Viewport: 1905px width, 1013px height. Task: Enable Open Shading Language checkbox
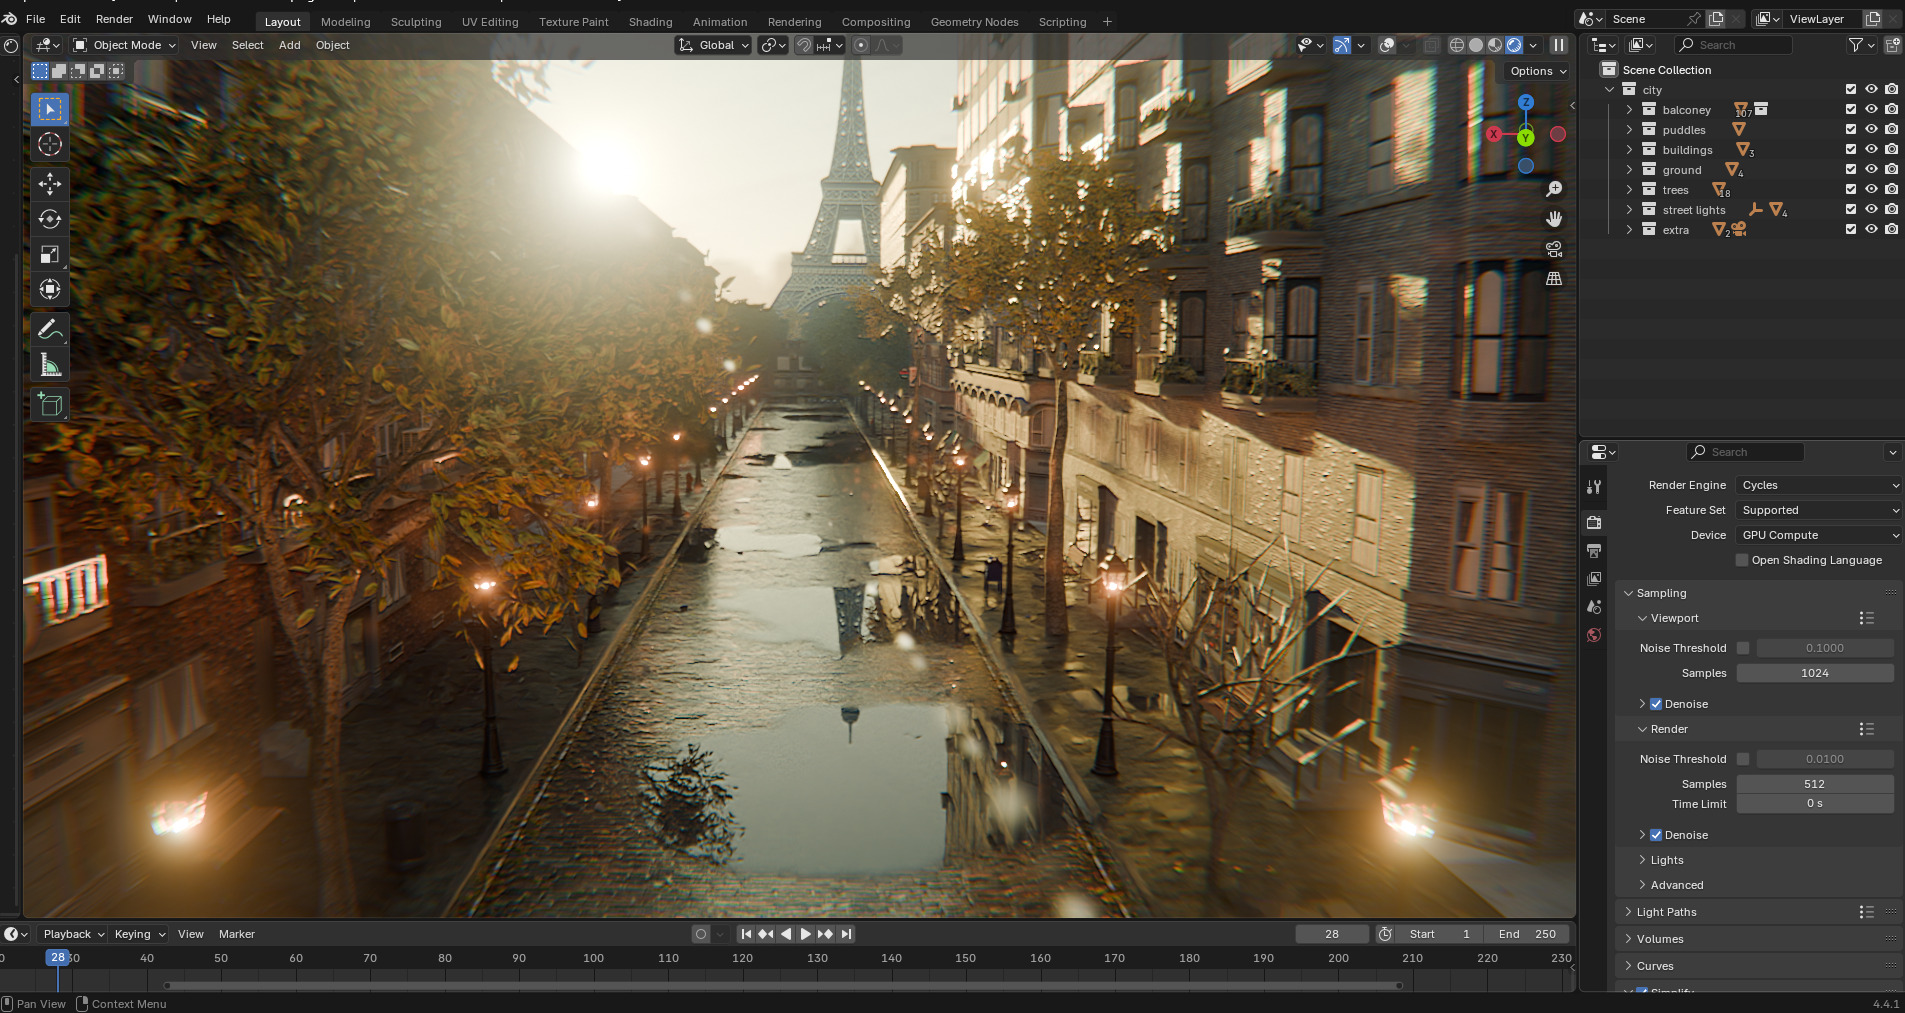(x=1742, y=560)
